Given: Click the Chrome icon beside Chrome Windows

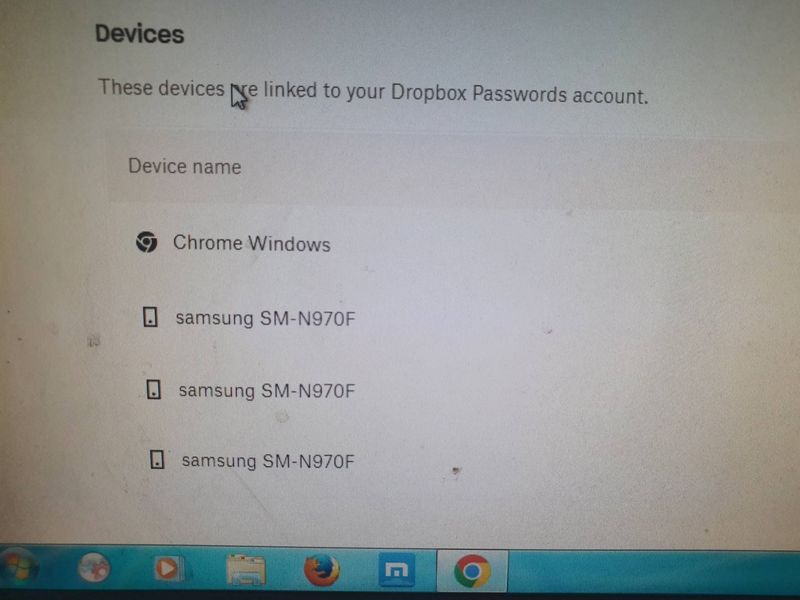Looking at the screenshot, I should (146, 242).
